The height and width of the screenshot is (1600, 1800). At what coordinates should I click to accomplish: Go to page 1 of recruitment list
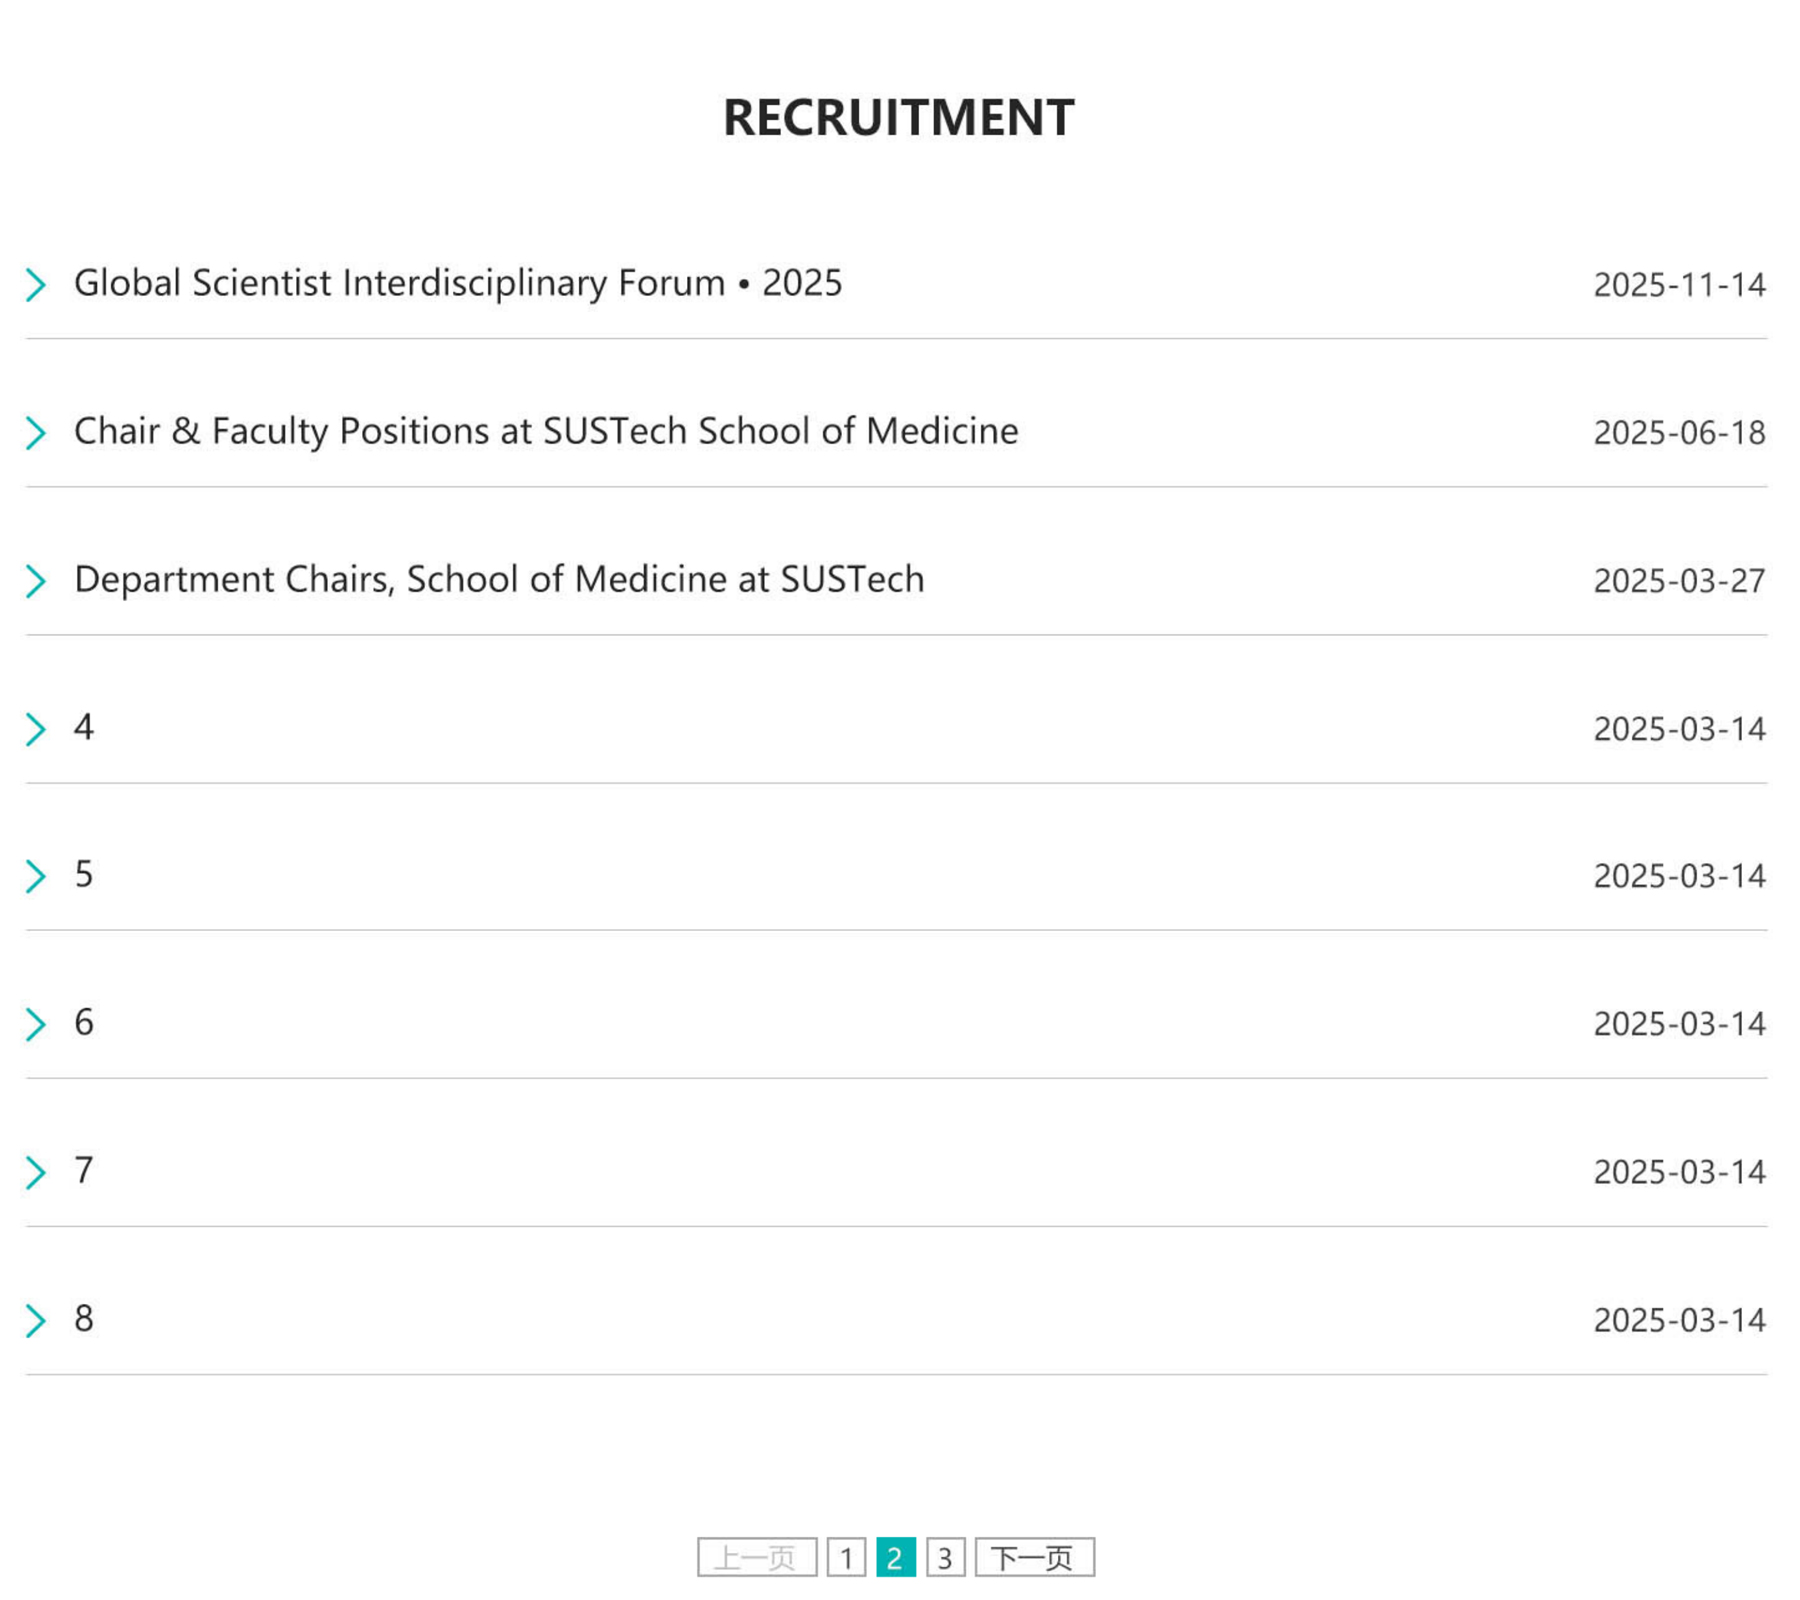coord(846,1557)
